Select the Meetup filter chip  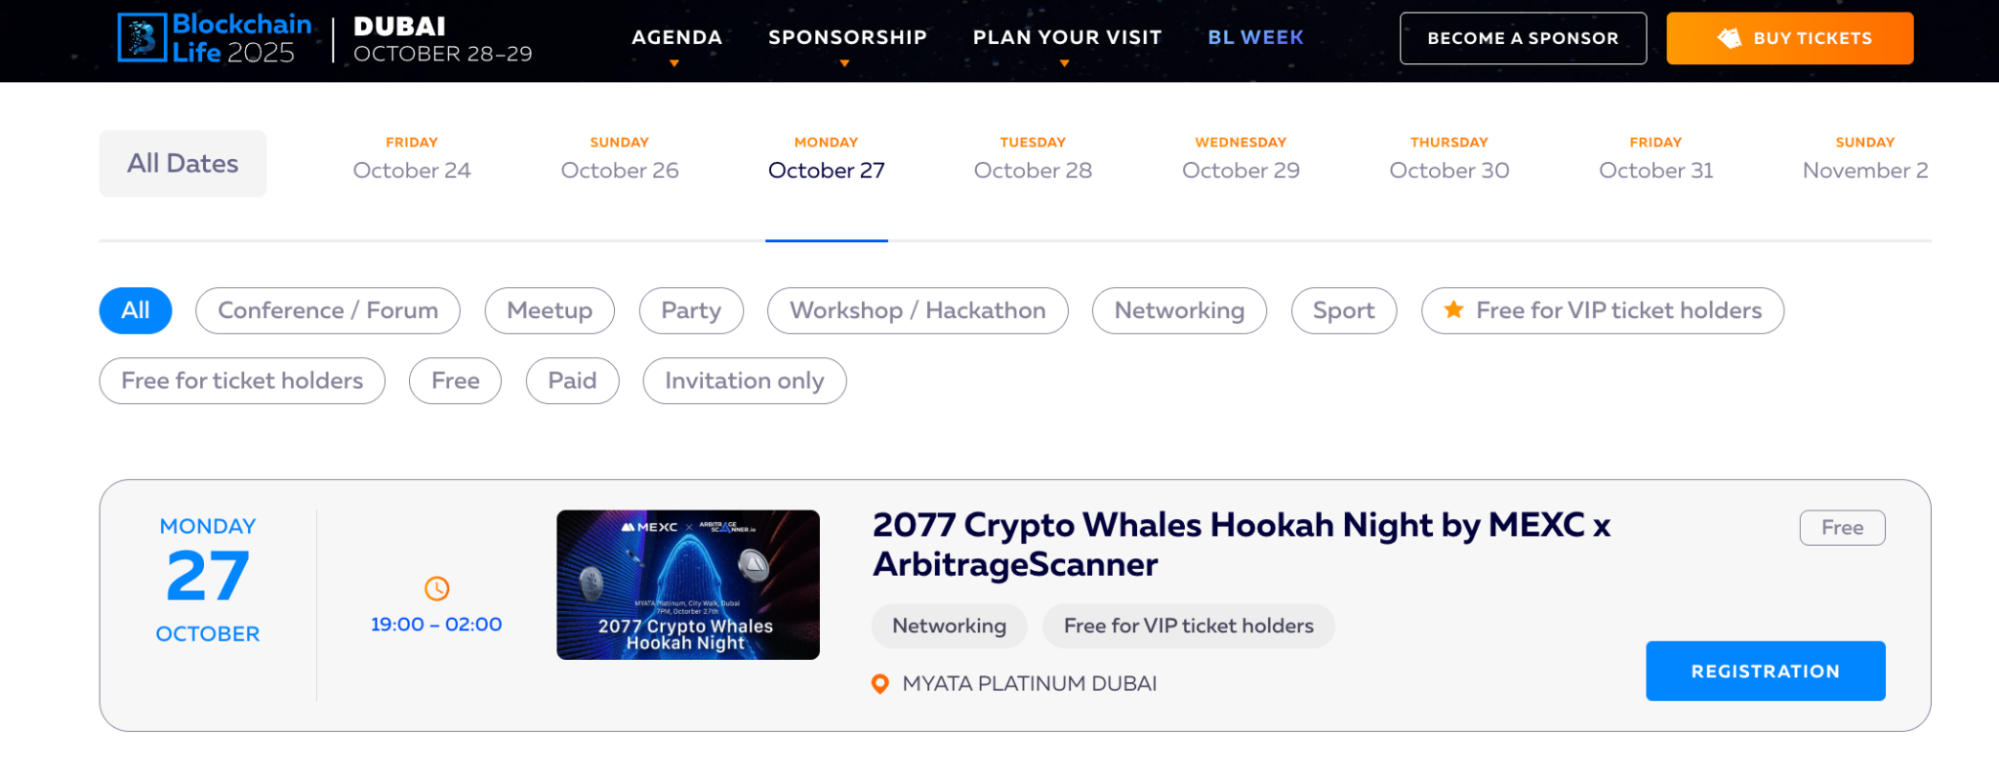point(549,310)
